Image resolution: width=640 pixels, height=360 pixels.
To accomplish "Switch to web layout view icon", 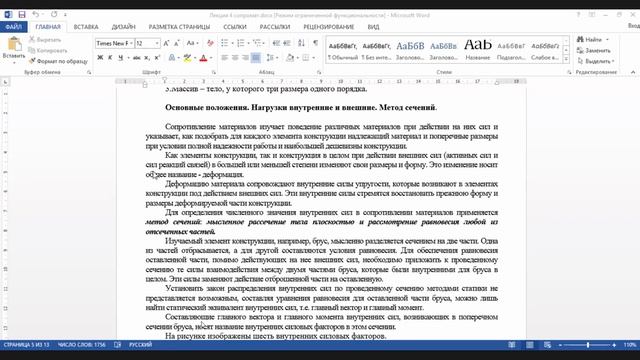I will (x=547, y=345).
